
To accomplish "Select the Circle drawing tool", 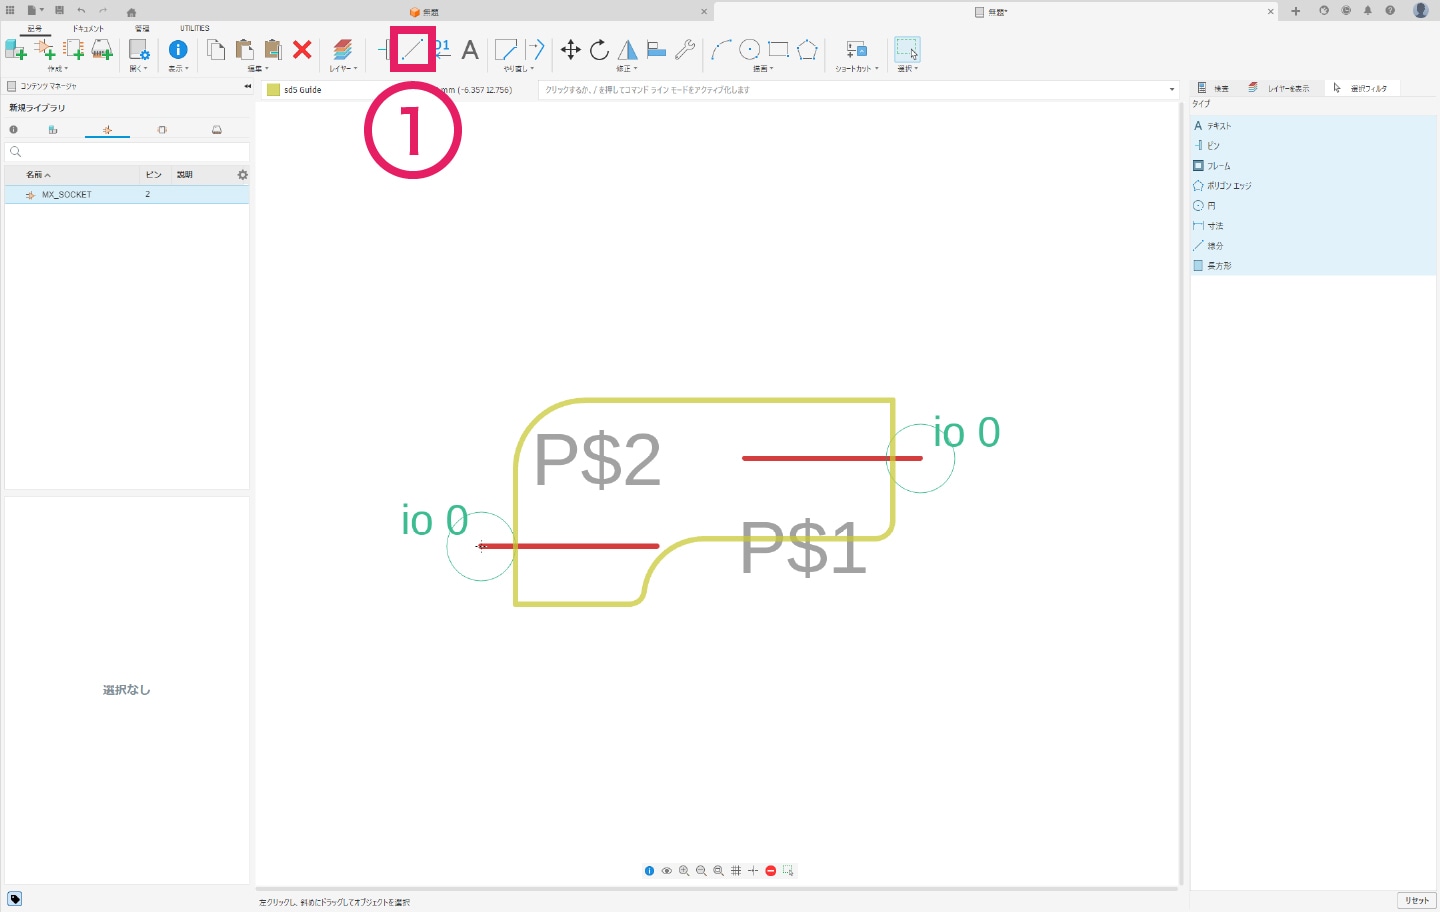I will click(x=749, y=50).
